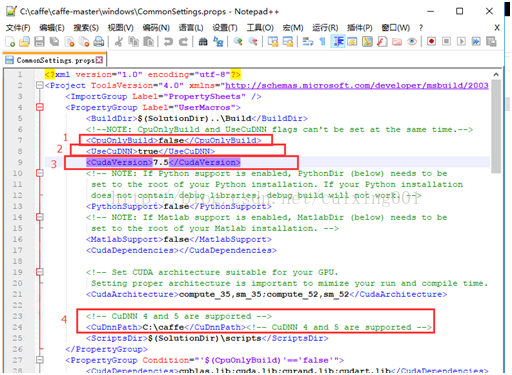Click the save recorded macro icon
Viewport: 512px width, 375px height.
pos(491,42)
